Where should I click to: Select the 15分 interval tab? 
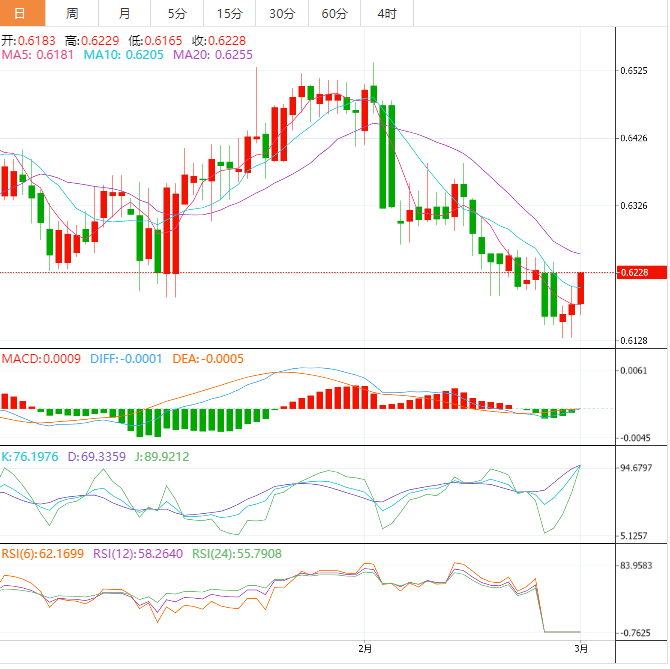point(229,13)
